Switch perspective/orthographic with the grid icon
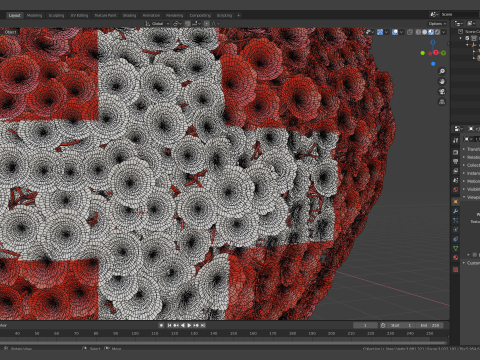This screenshot has height=360, width=480. coord(442,102)
